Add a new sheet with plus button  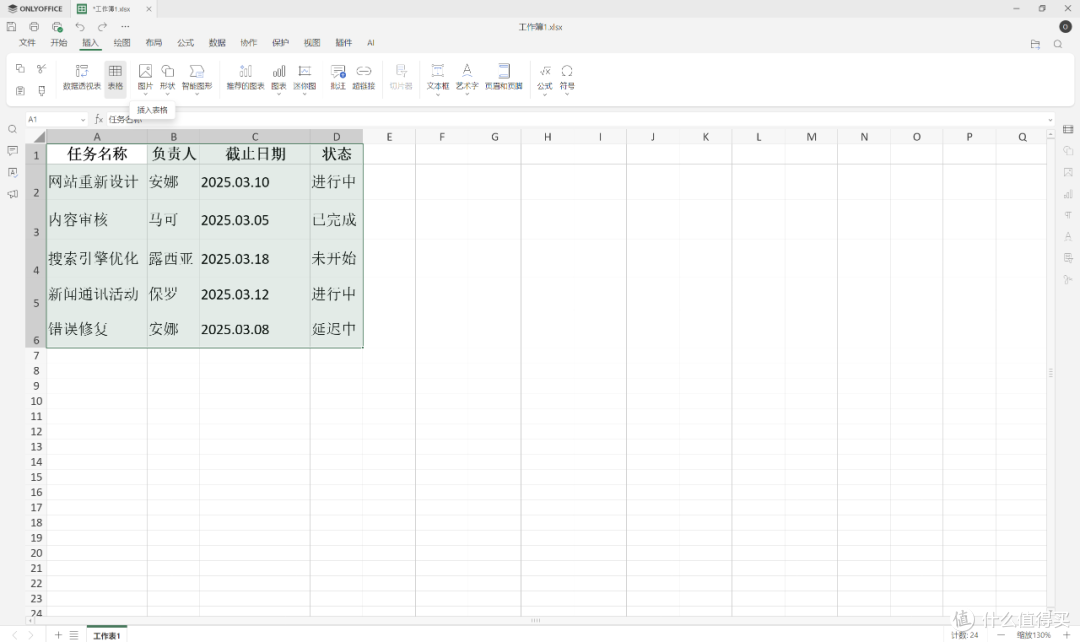coord(58,635)
